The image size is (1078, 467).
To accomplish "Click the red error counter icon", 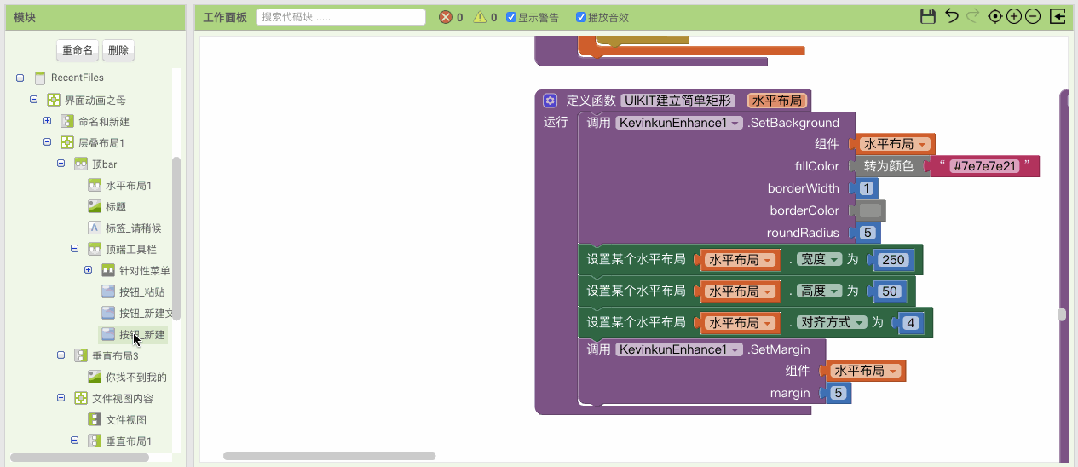I will click(446, 17).
